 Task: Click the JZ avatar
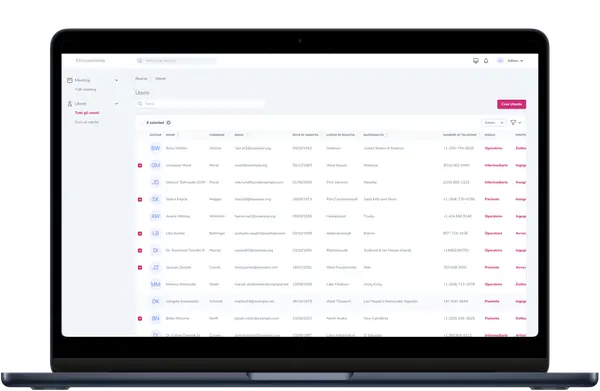(x=155, y=267)
